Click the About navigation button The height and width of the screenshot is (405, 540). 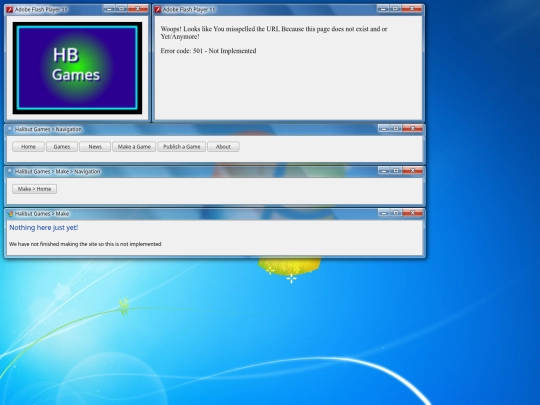coord(223,147)
